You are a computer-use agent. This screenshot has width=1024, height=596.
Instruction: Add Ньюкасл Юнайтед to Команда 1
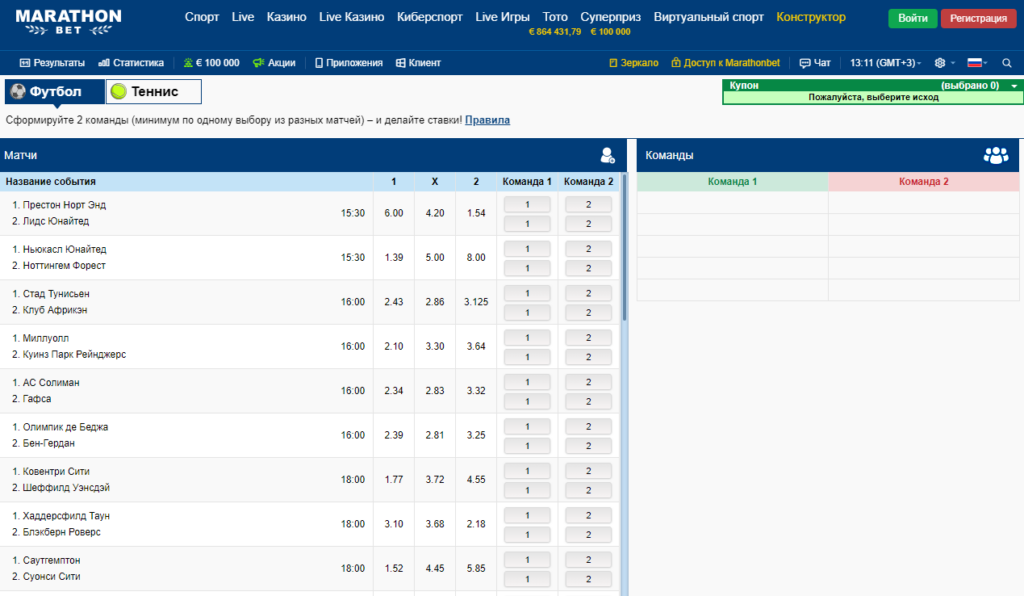click(x=527, y=249)
